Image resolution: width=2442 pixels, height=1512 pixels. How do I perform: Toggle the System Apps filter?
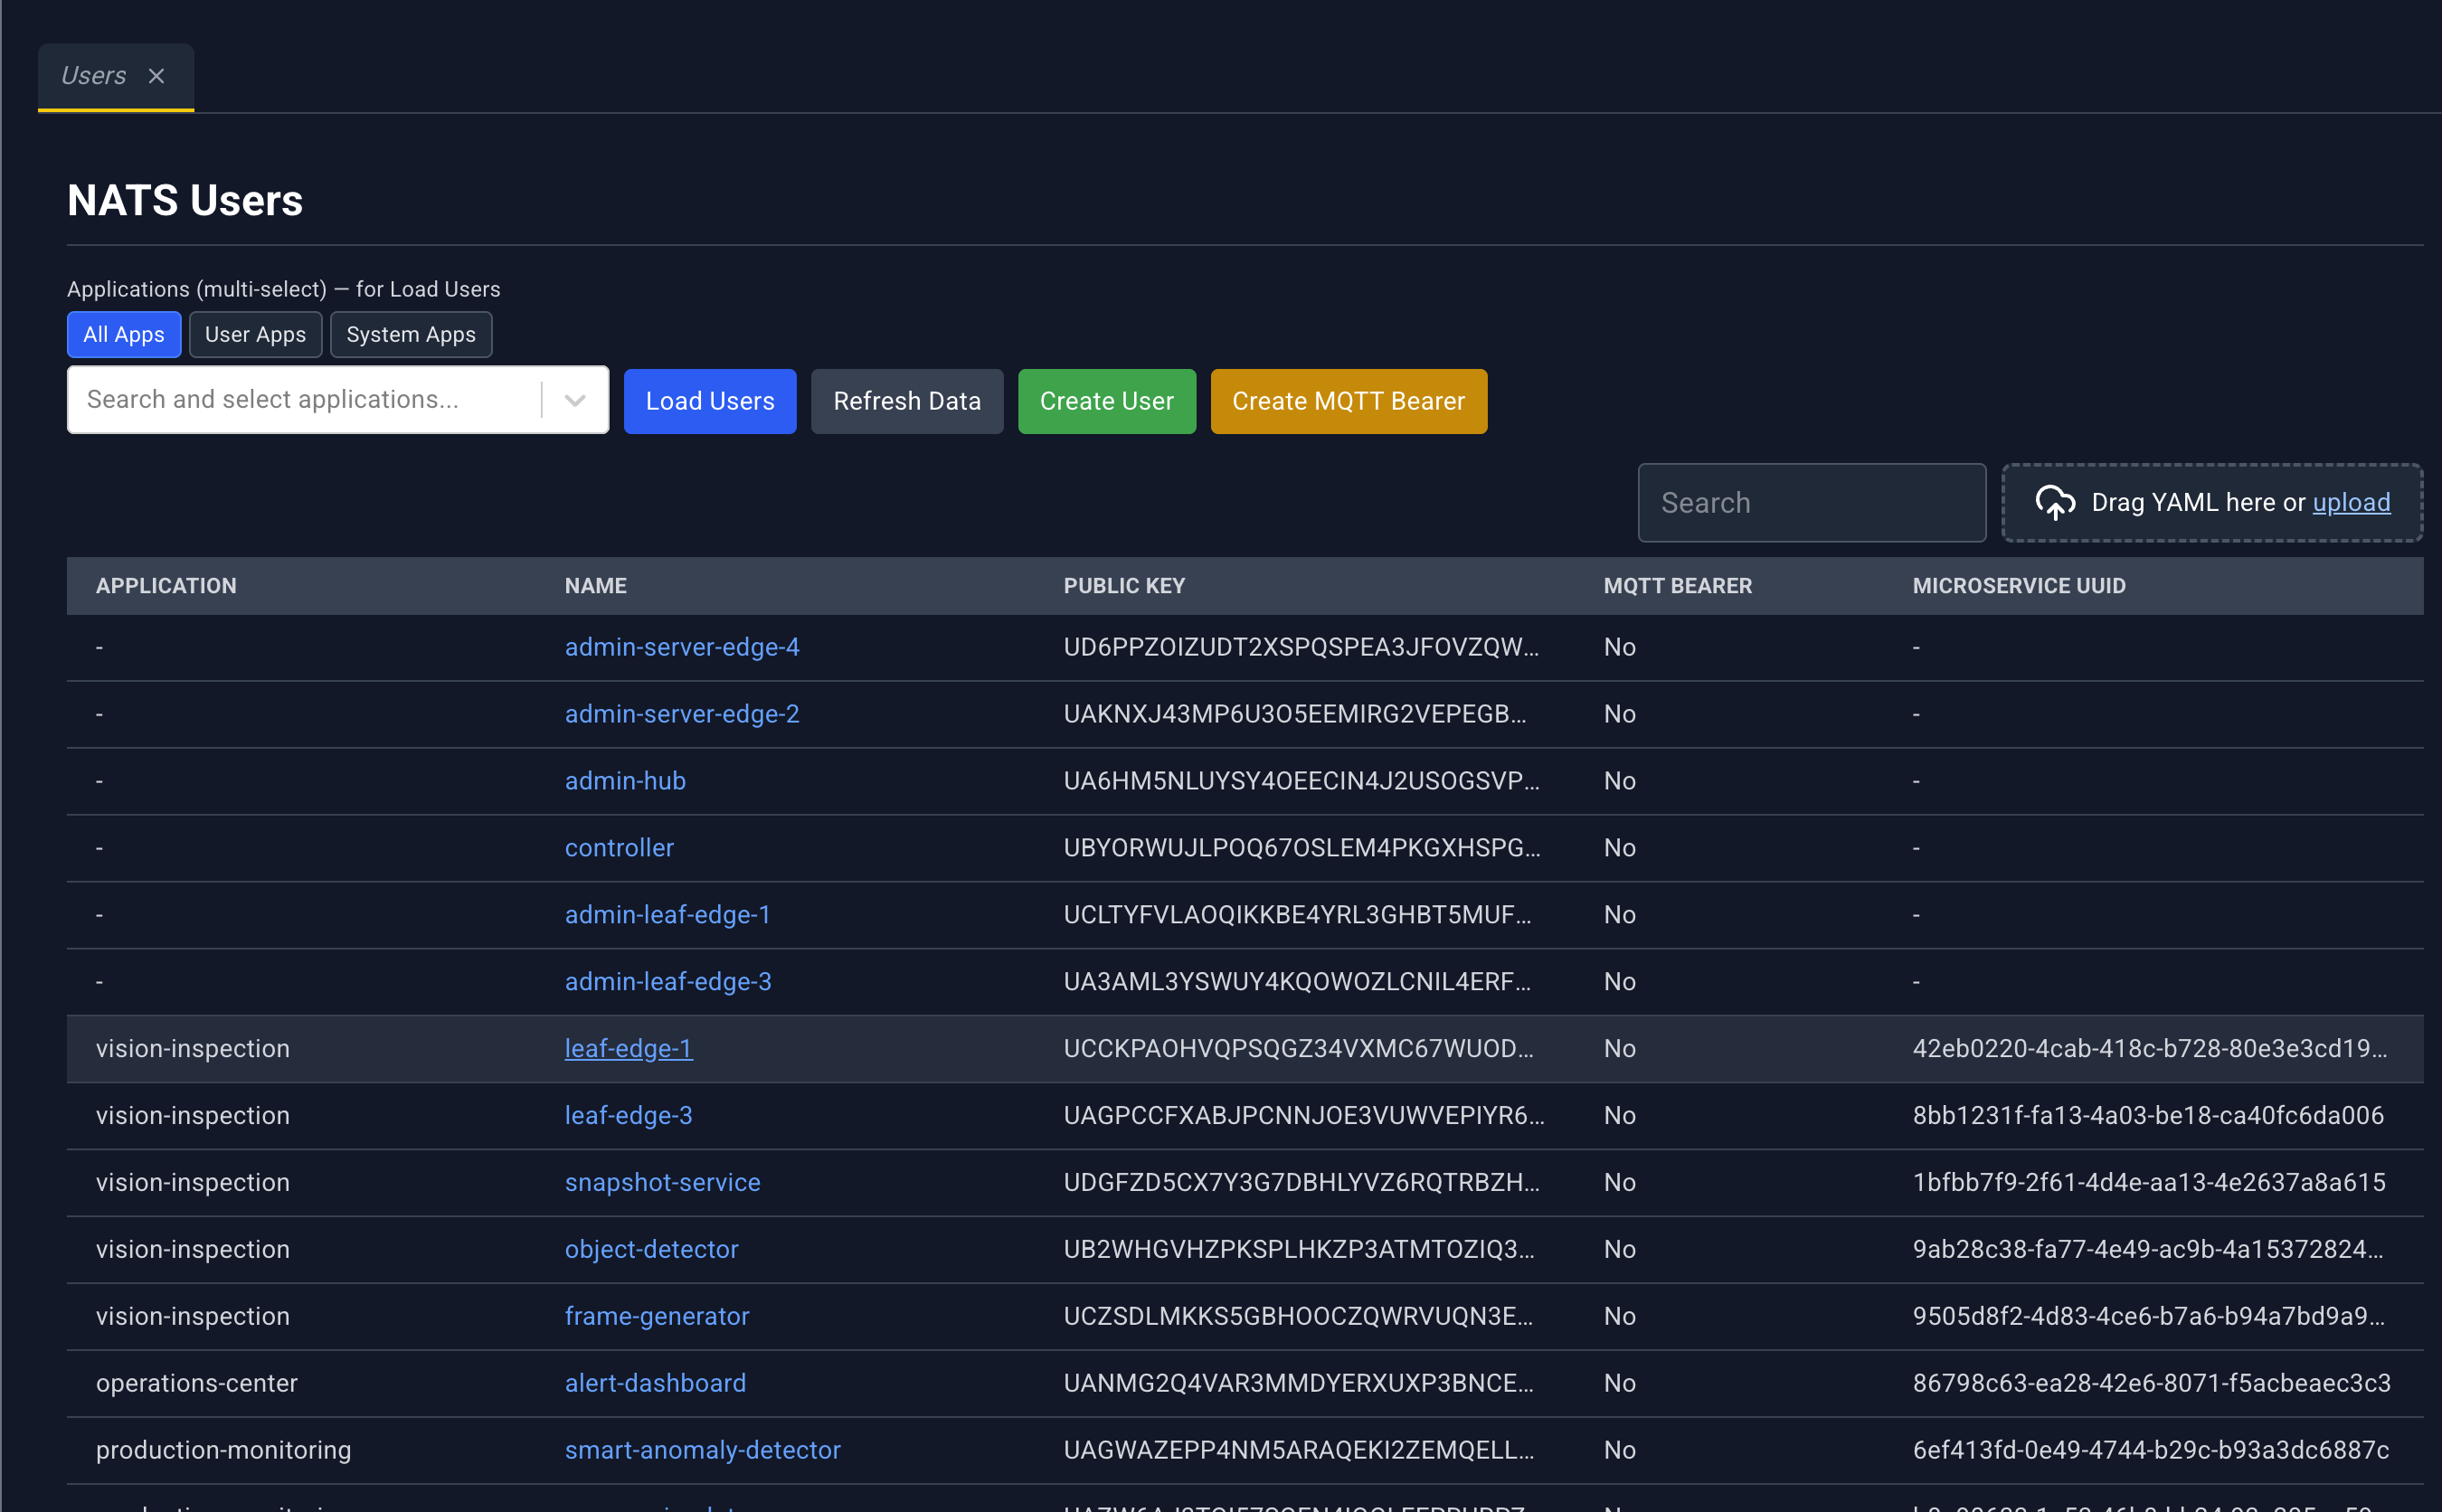(411, 334)
